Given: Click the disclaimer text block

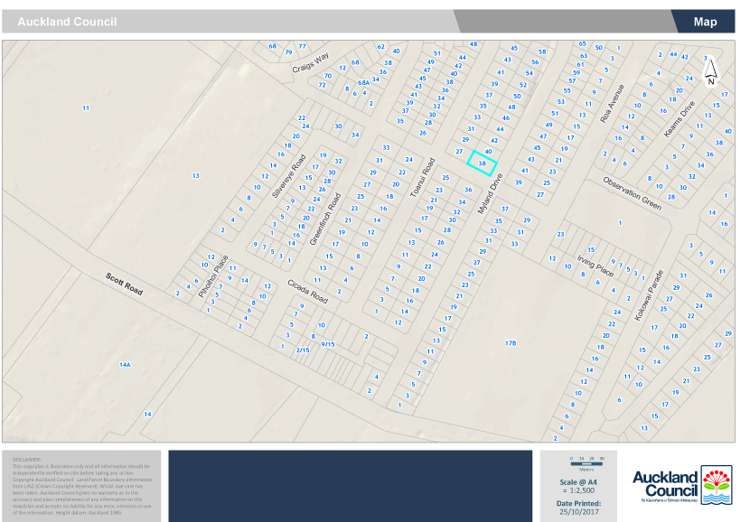Looking at the screenshot, I should point(82,485).
